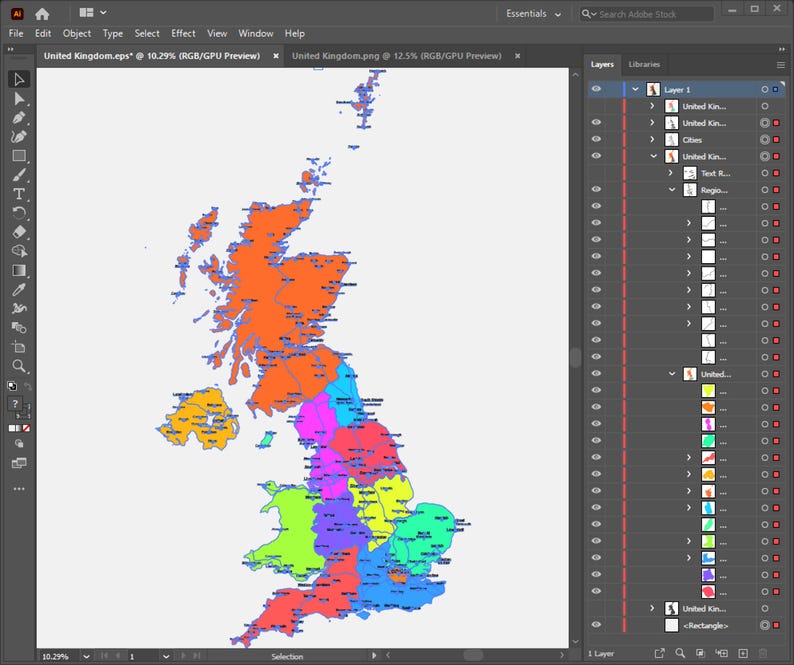Collapse Layer 1 chevron
Screen dimensions: 794x665
coord(635,89)
